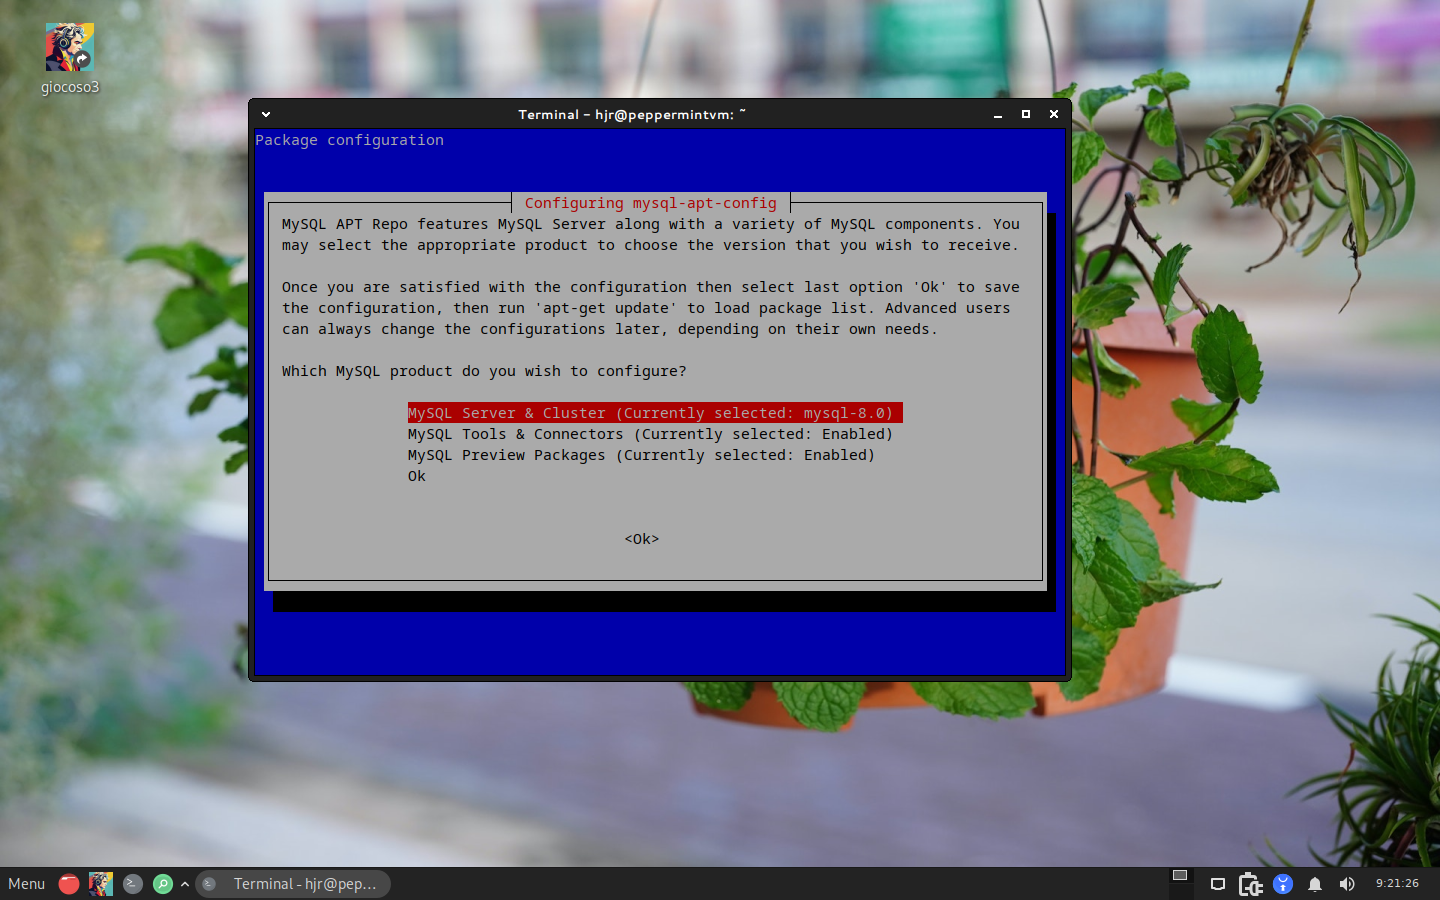Select the MySQL Preview Packages option
Viewport: 1440px width, 900px height.
click(x=640, y=455)
